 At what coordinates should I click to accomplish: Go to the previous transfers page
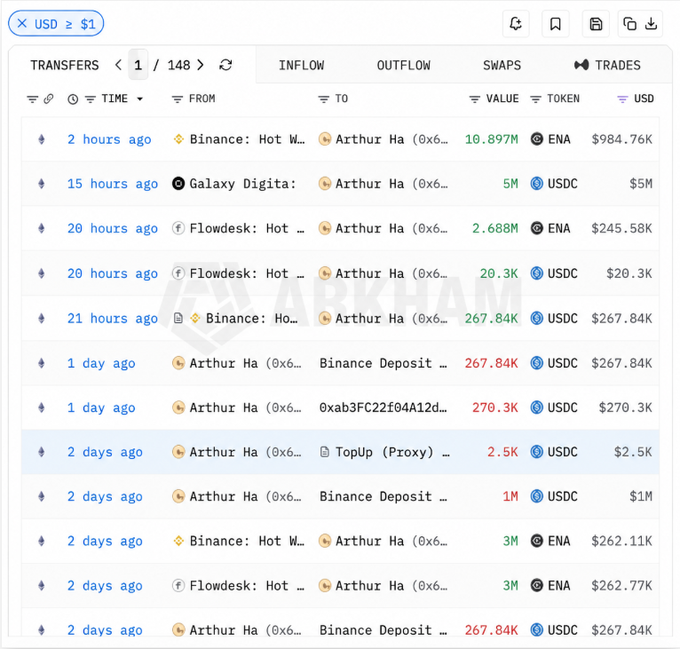click(118, 65)
